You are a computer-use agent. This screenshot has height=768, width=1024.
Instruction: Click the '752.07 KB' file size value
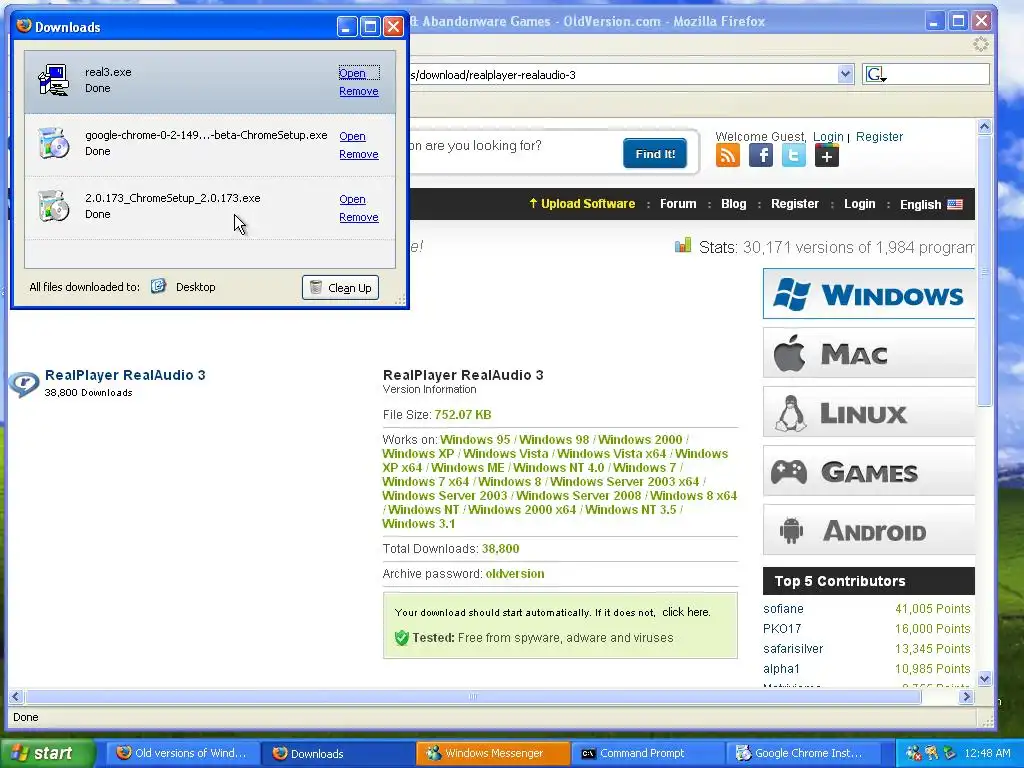(x=462, y=415)
